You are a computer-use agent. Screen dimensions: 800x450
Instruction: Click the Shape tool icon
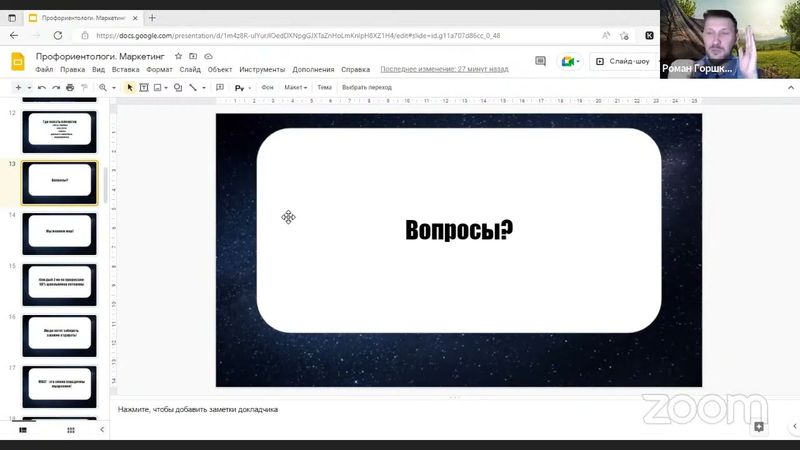tap(178, 88)
